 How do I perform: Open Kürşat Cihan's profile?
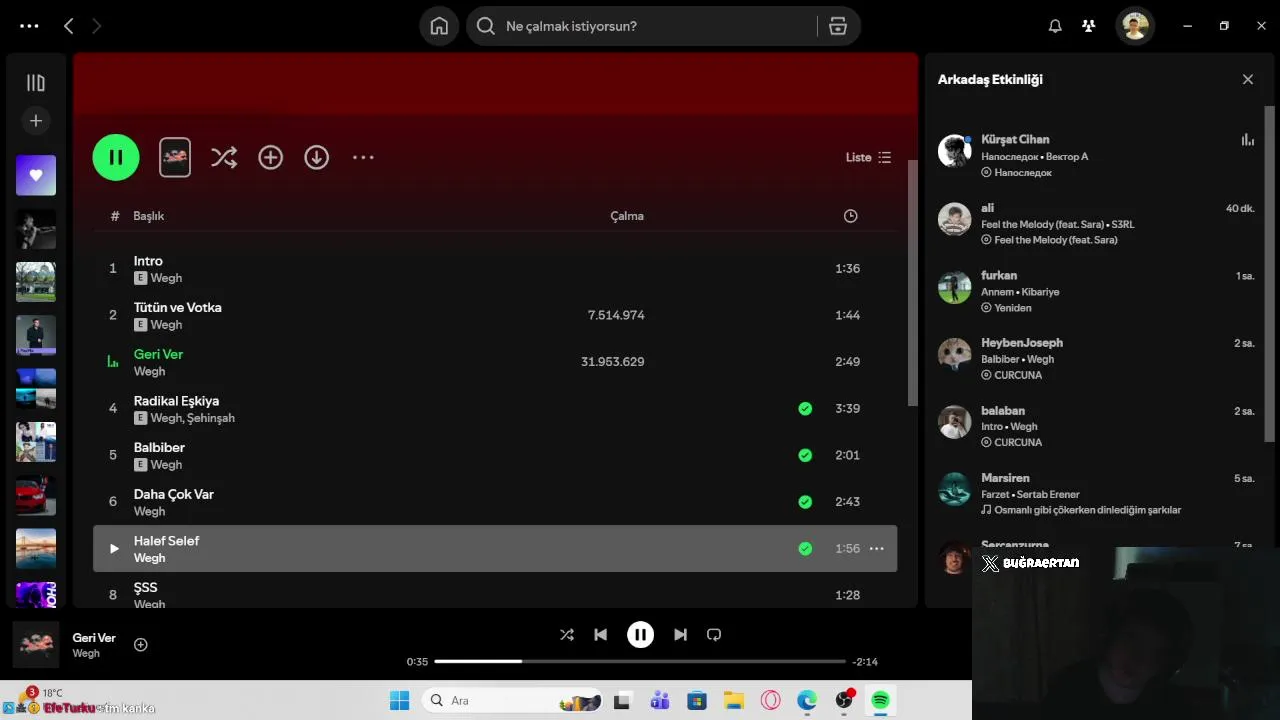[1015, 139]
